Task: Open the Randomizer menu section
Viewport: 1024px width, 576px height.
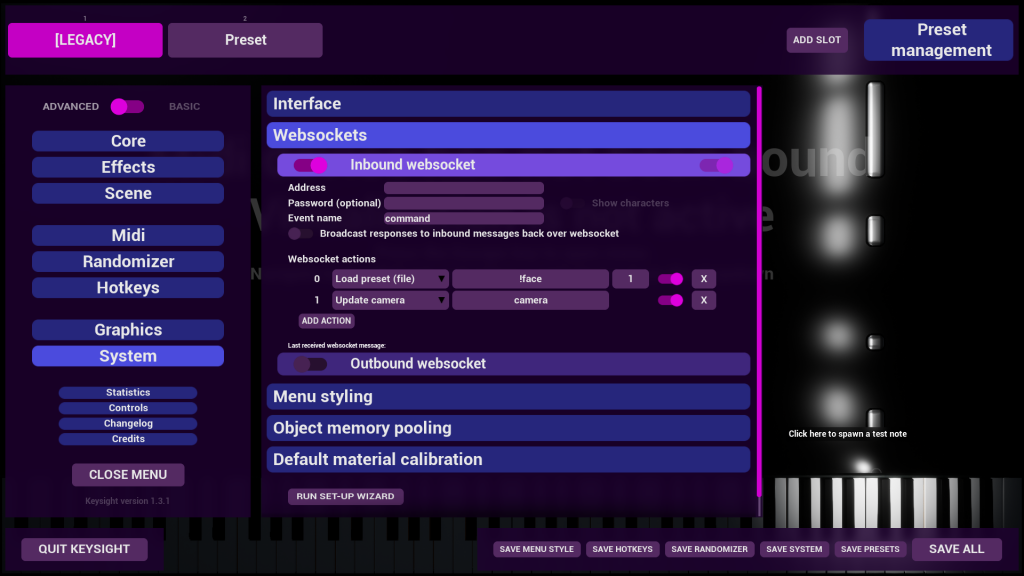Action: point(128,262)
